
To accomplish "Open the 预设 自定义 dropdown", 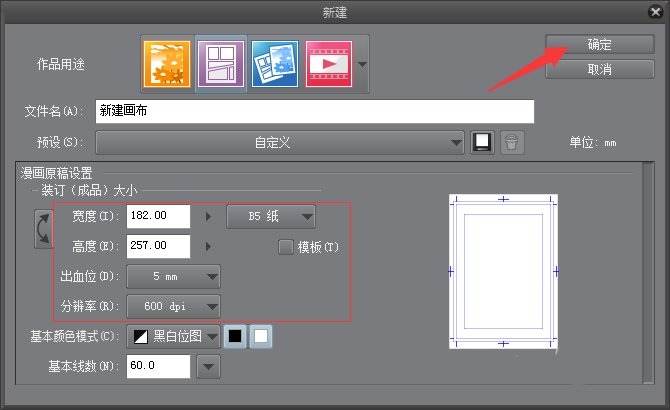I will click(x=280, y=143).
